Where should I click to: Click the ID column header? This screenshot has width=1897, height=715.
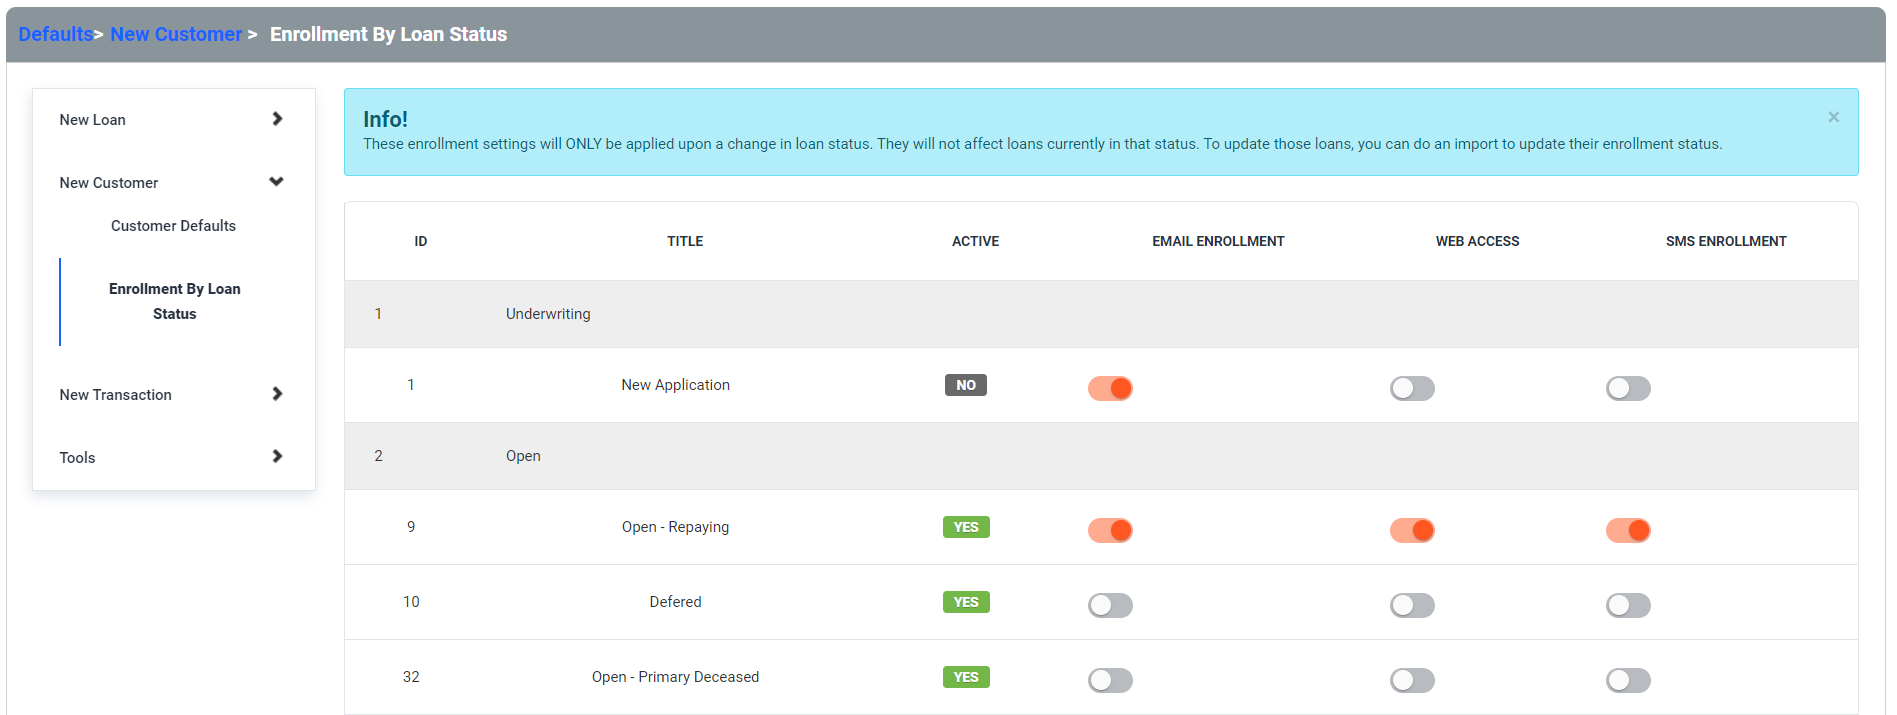(421, 241)
